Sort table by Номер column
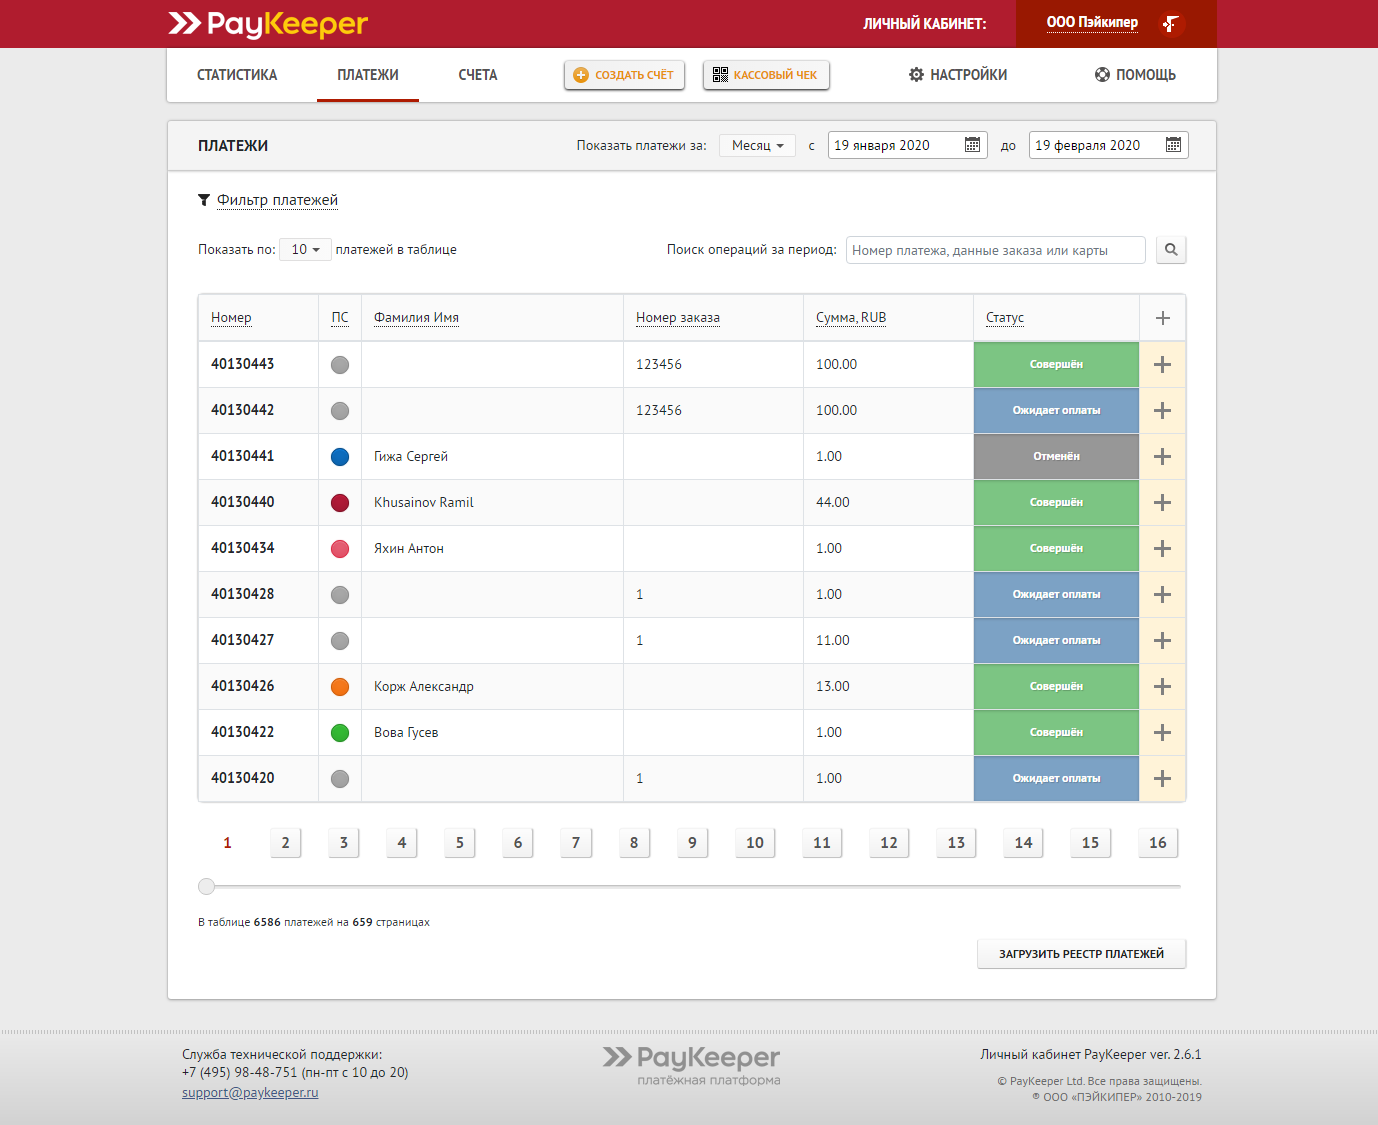The image size is (1378, 1125). click(x=231, y=318)
